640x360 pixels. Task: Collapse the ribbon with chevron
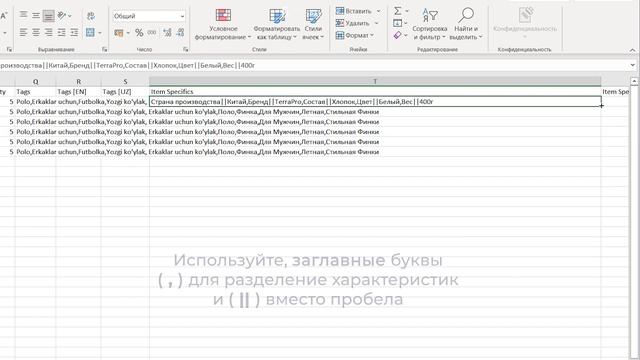[x=632, y=50]
